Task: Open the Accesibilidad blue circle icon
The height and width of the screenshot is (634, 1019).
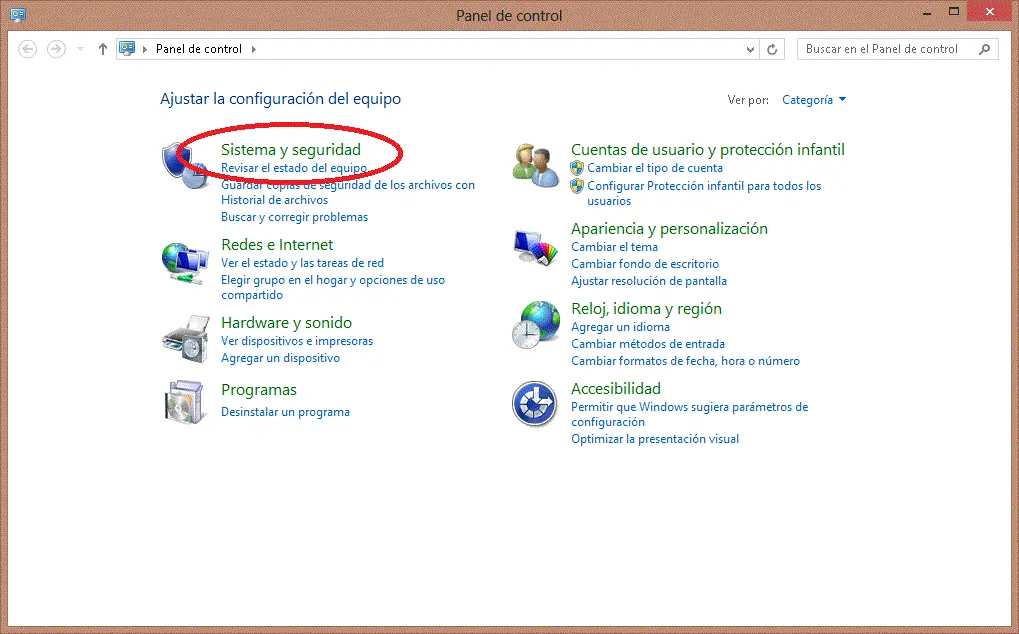Action: pos(534,404)
